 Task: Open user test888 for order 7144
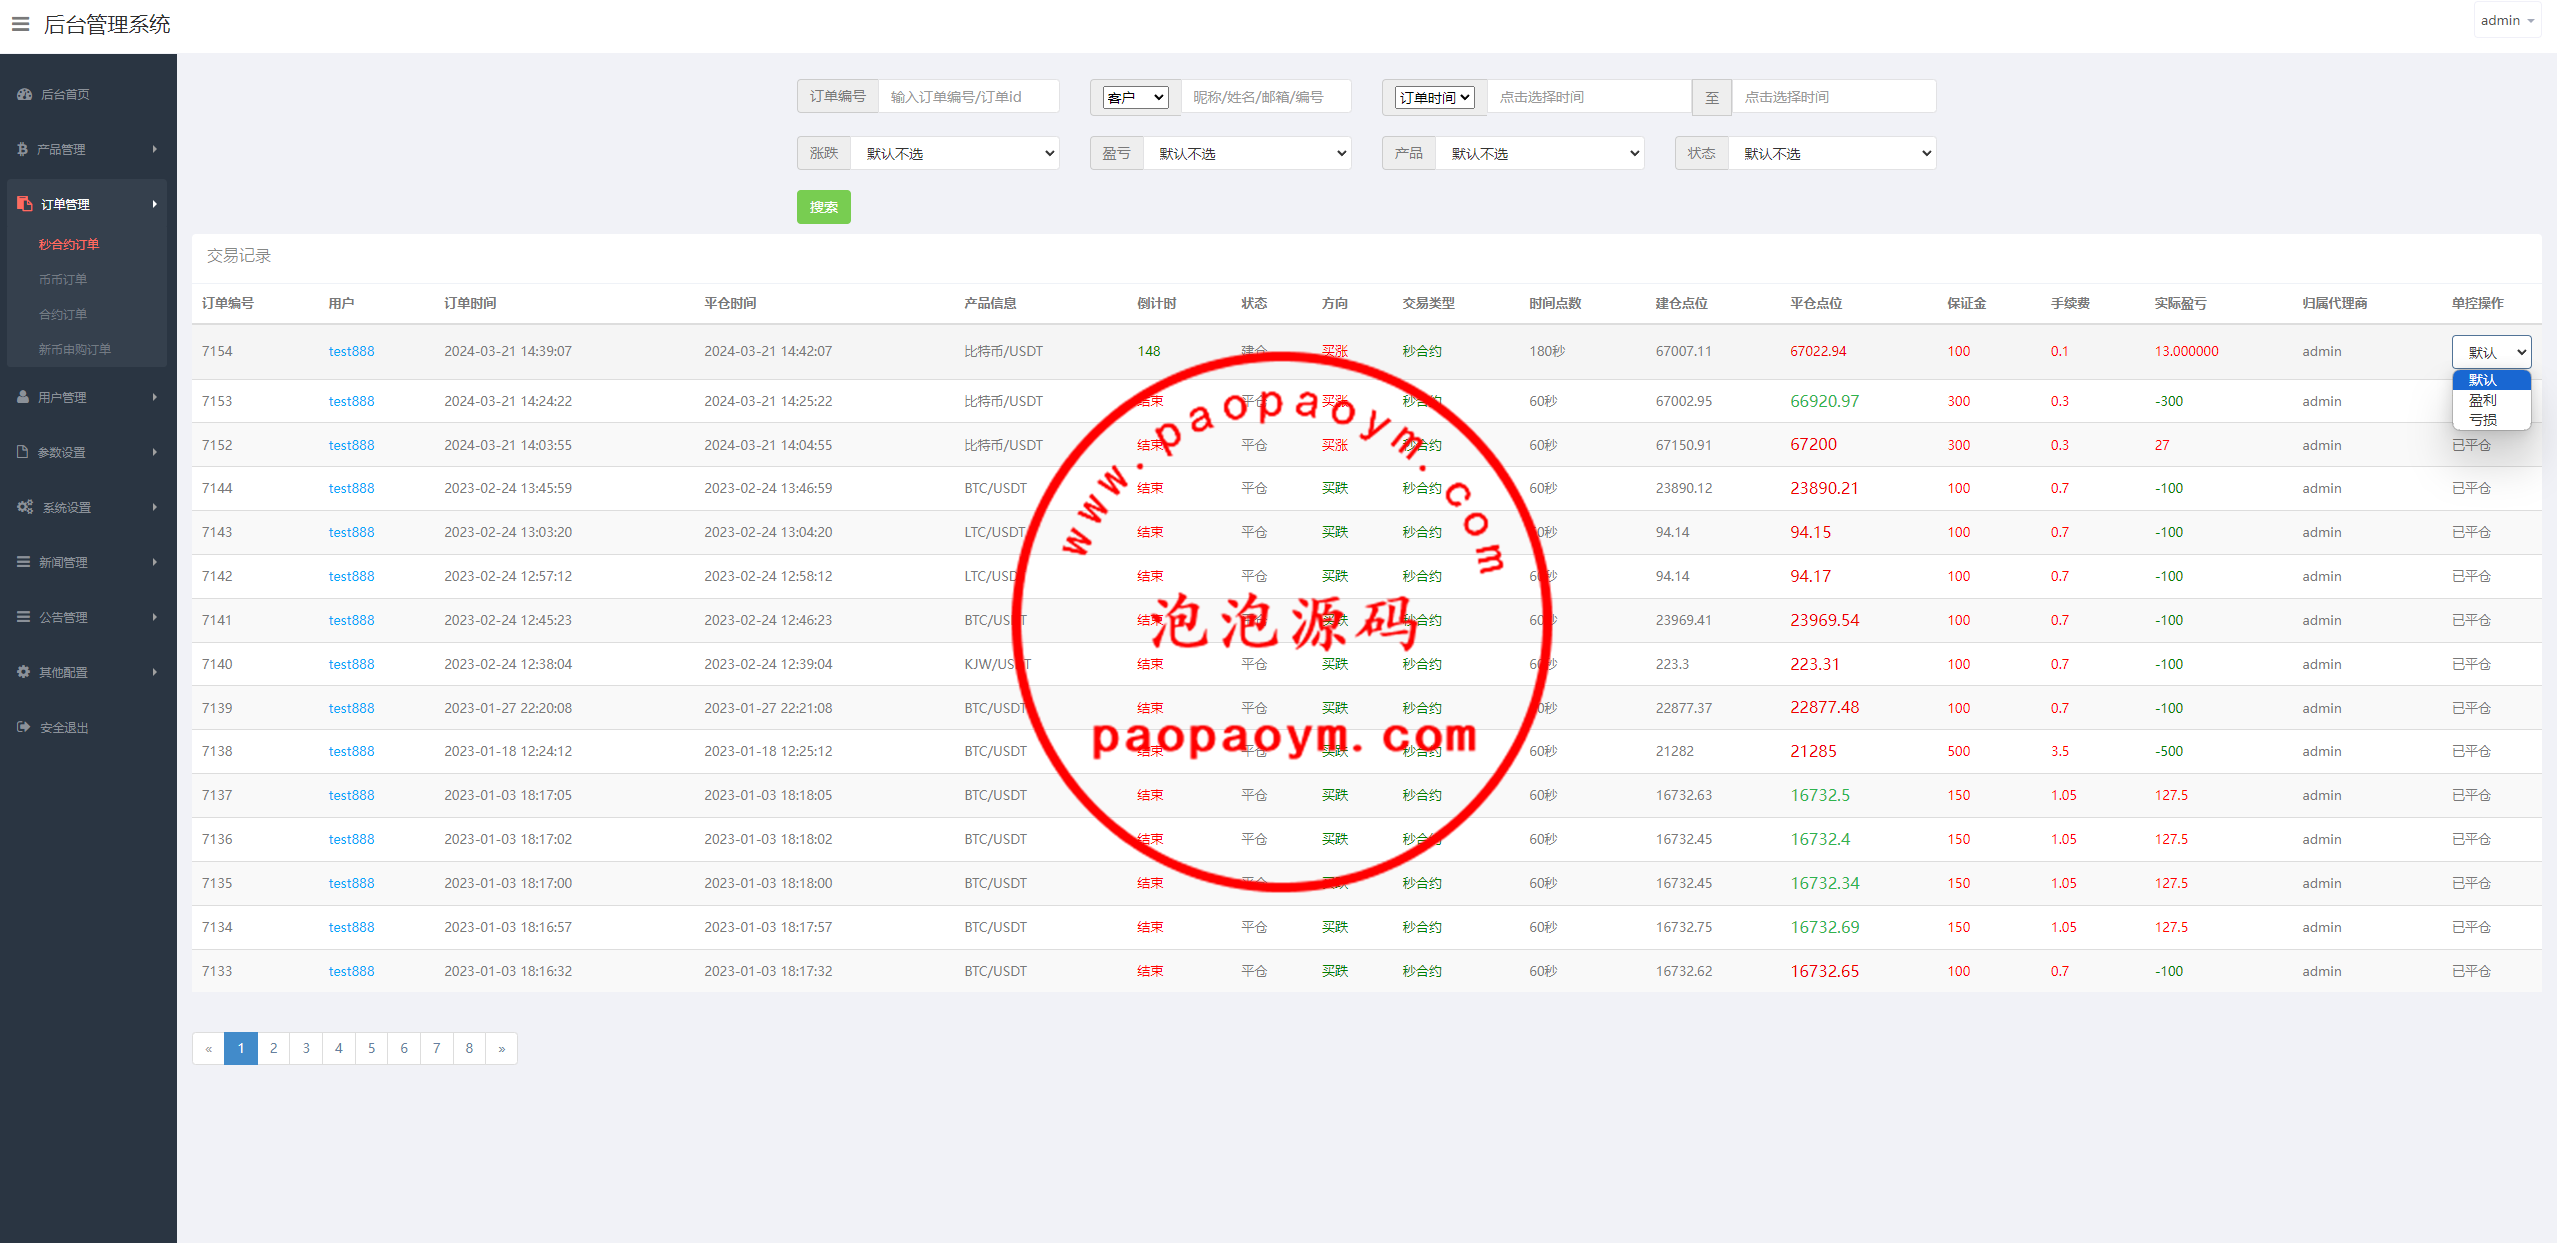[351, 488]
